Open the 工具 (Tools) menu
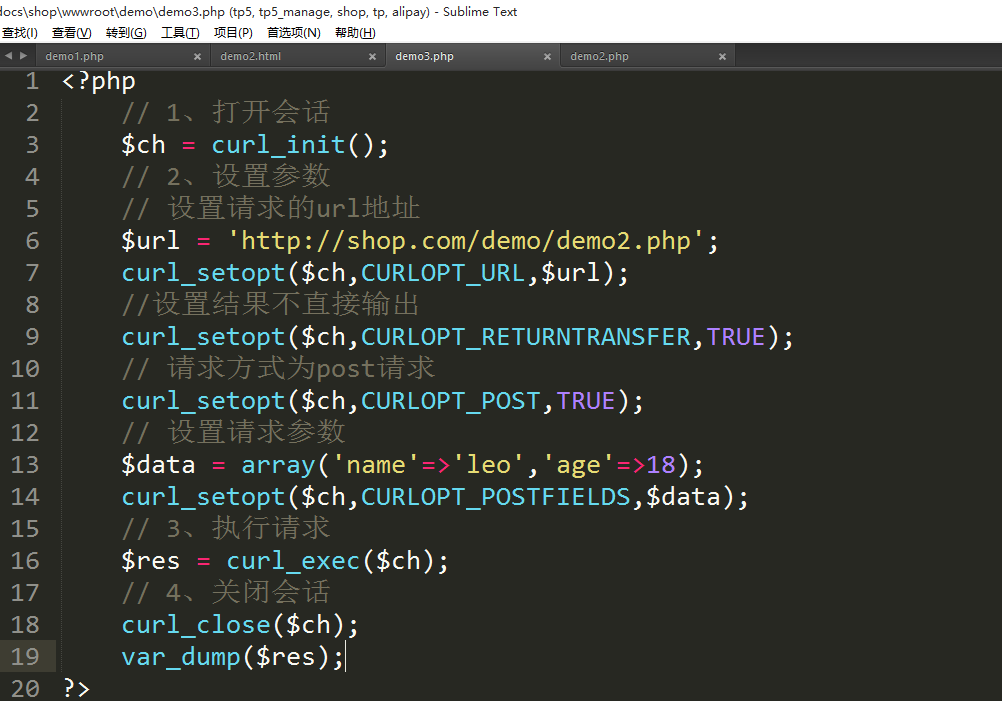The image size is (1002, 701). click(x=180, y=33)
